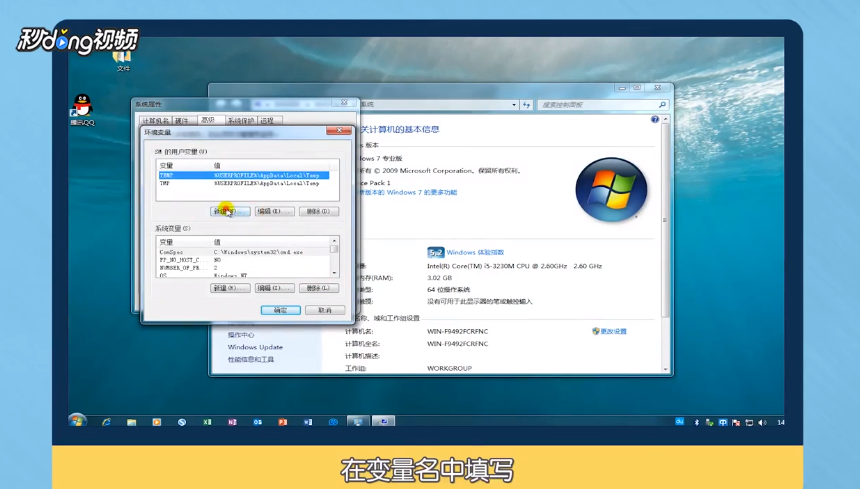This screenshot has height=489, width=860.
Task: Open the 性能信息和工具 sidebar link
Action: (x=251, y=360)
